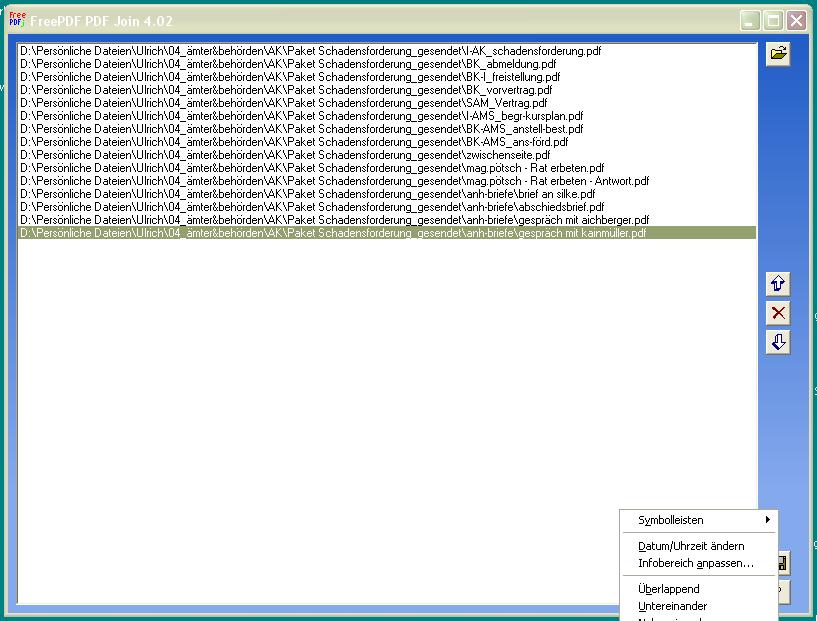This screenshot has height=621, width=817.
Task: Minimize the FreePDF Join window
Action: 750,21
